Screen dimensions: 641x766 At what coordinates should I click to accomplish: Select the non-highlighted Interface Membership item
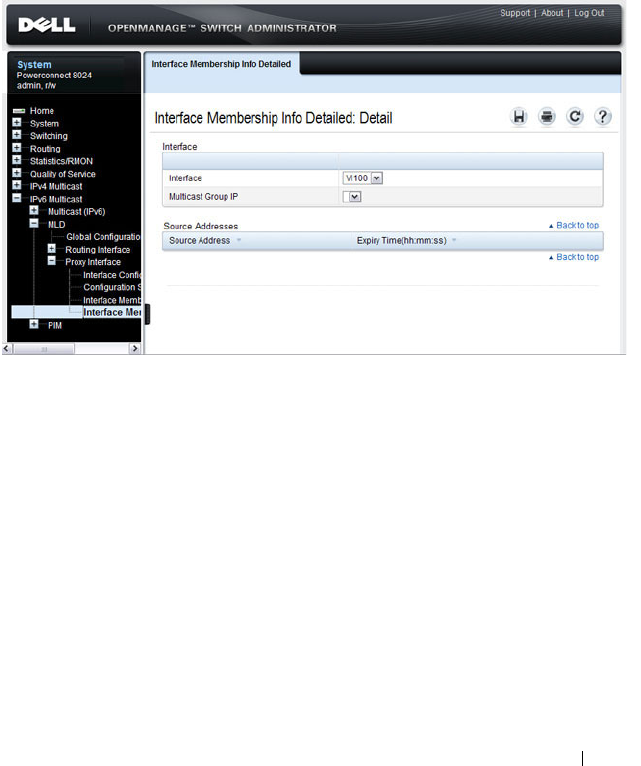pos(112,300)
